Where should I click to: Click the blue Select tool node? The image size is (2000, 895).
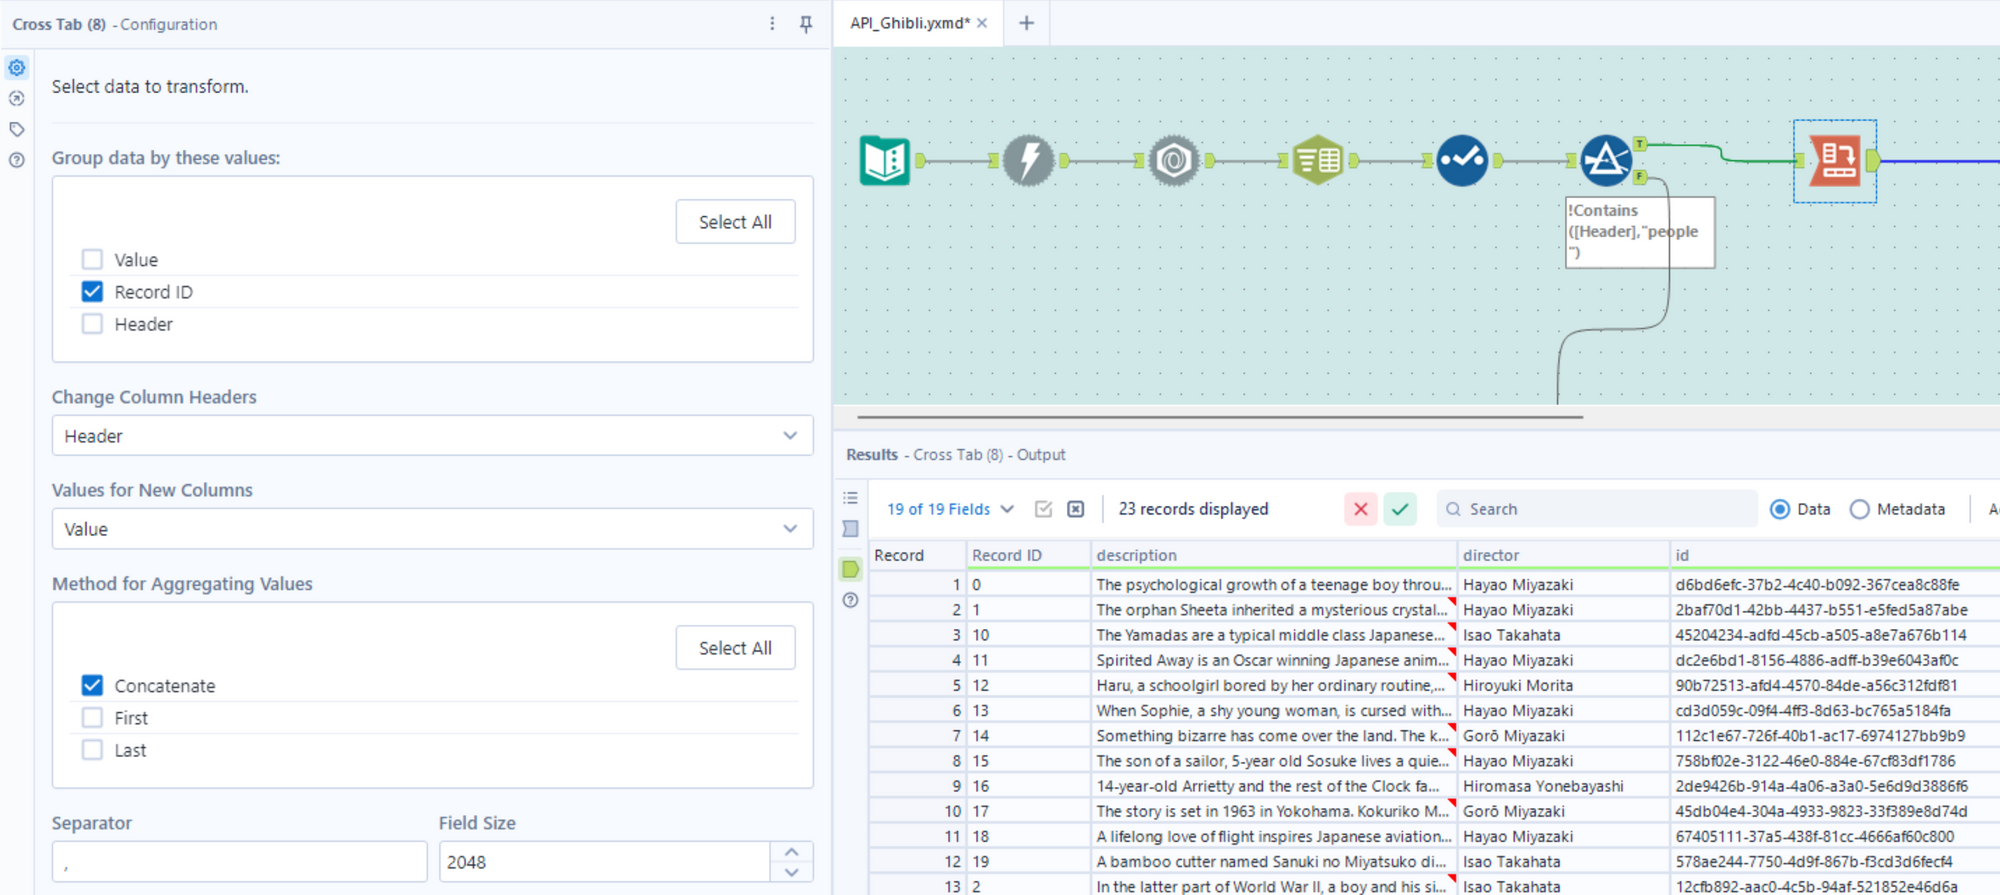coord(1462,160)
